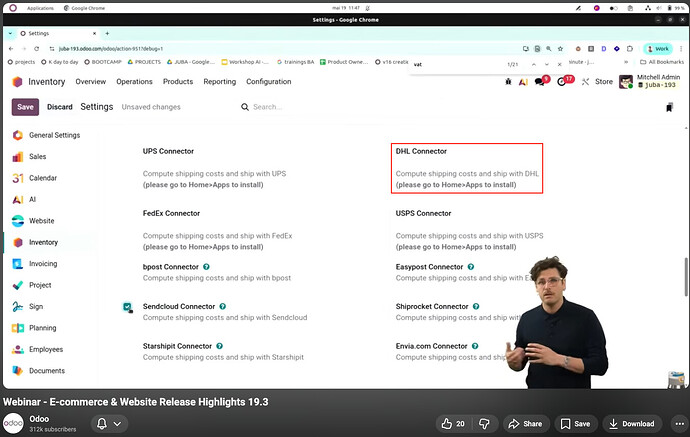Click the Discard button

point(59,107)
